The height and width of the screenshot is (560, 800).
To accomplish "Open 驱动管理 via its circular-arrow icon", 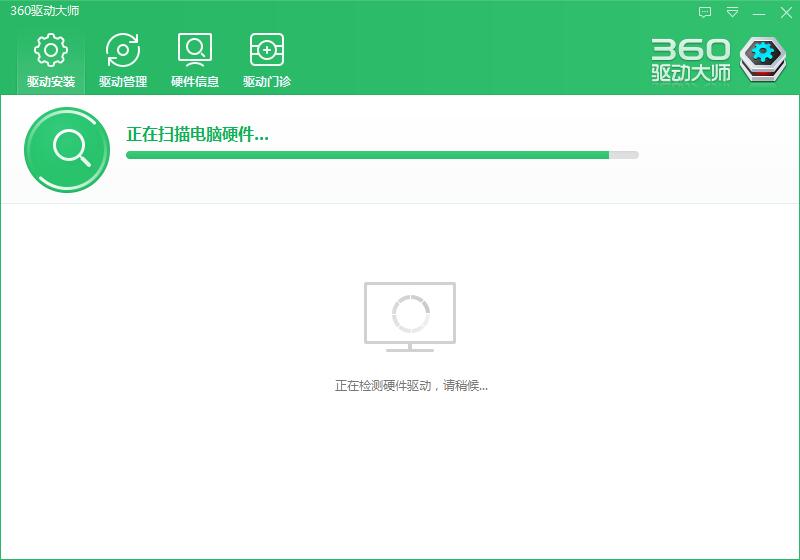I will (123, 50).
